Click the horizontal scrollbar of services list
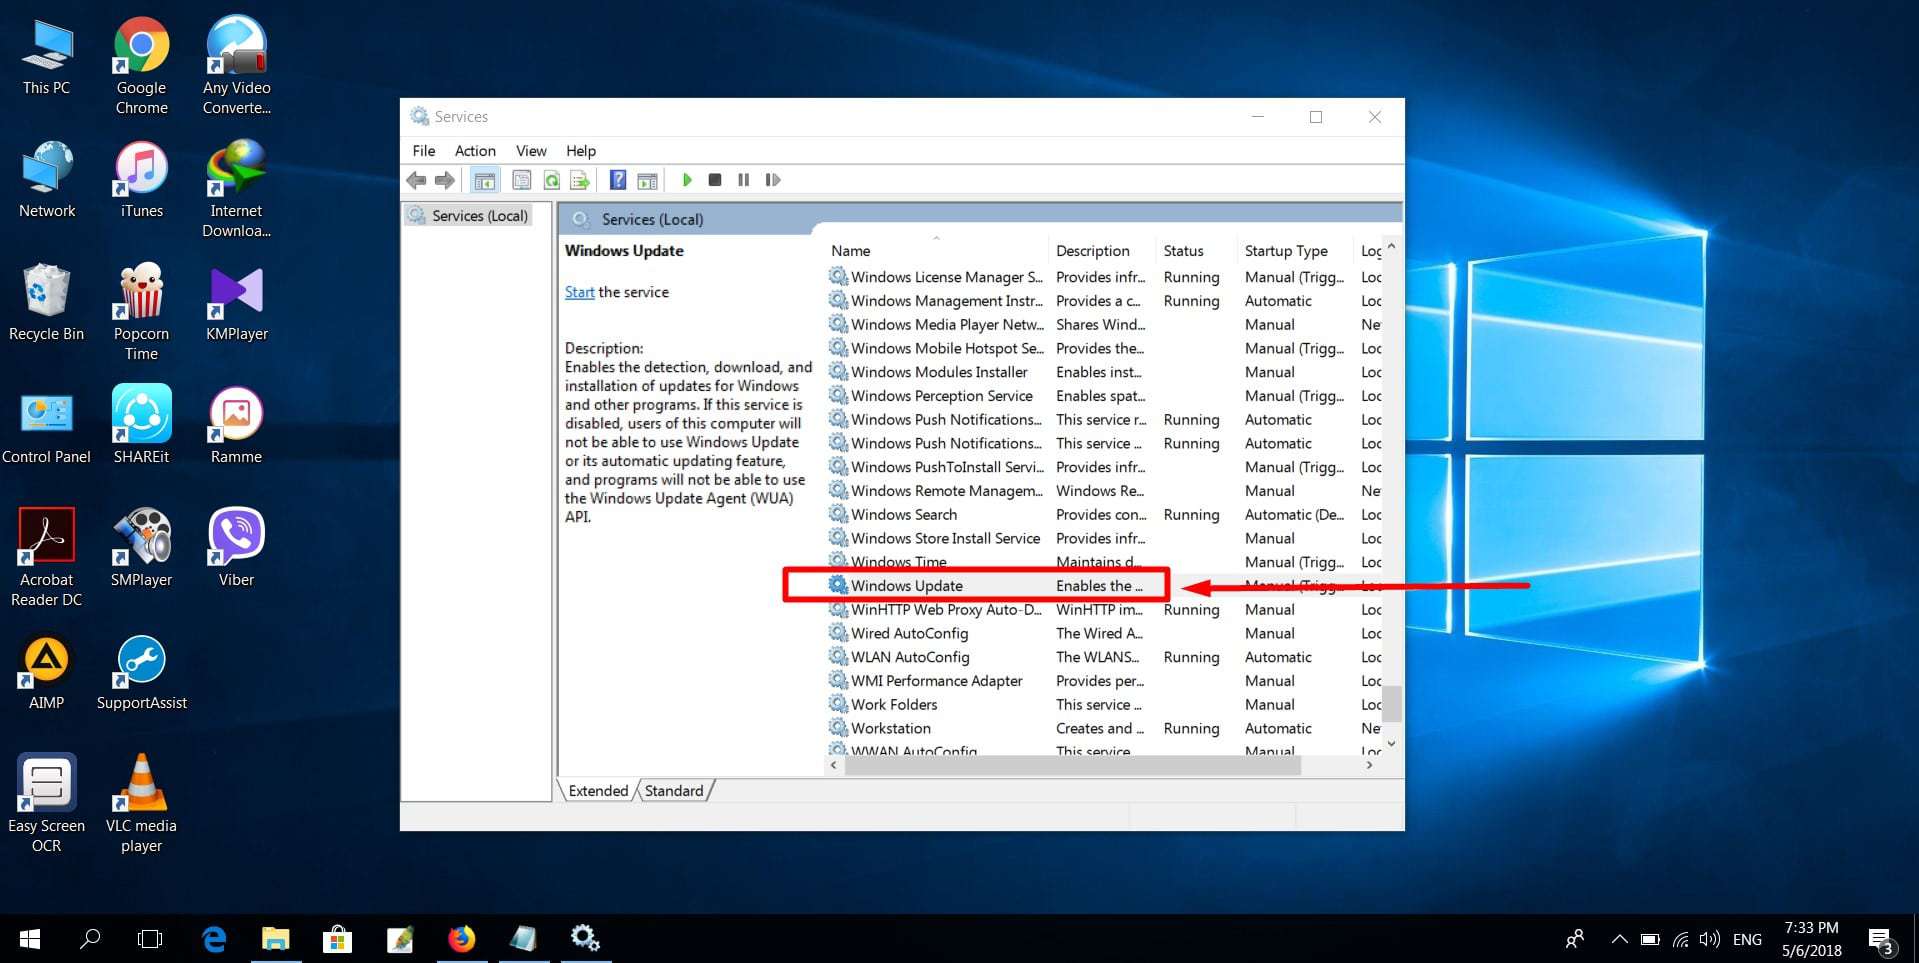Image resolution: width=1919 pixels, height=963 pixels. 1072,765
